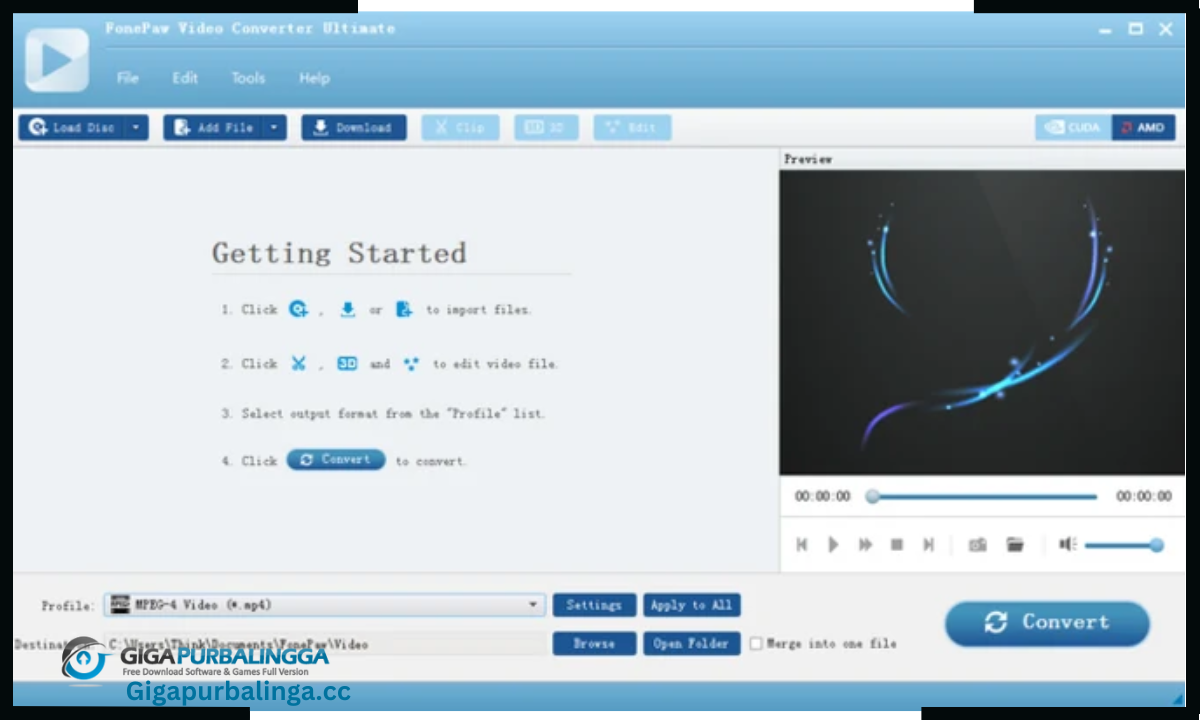Click the video preview area
1200x720 pixels.
982,322
